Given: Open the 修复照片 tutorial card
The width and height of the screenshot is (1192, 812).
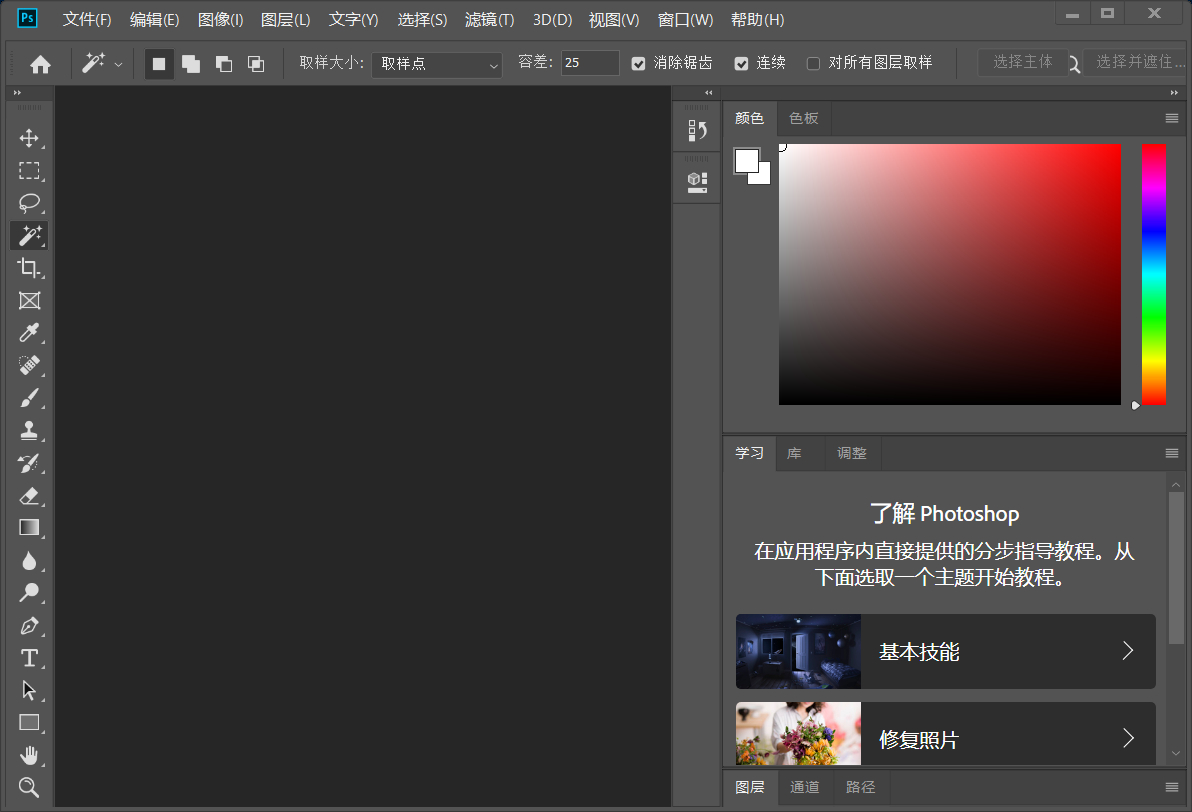Looking at the screenshot, I should click(945, 734).
